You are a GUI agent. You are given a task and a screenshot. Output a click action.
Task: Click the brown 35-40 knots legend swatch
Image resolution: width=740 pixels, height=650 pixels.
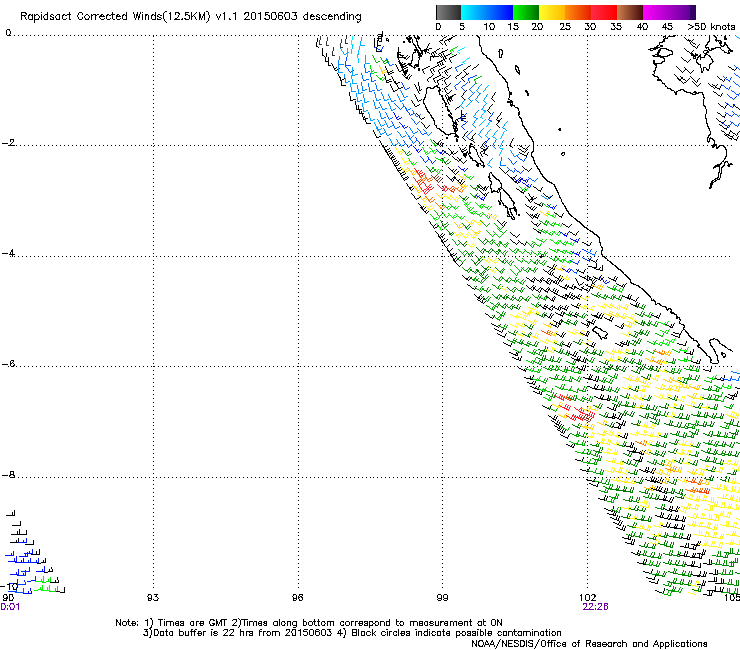point(630,12)
